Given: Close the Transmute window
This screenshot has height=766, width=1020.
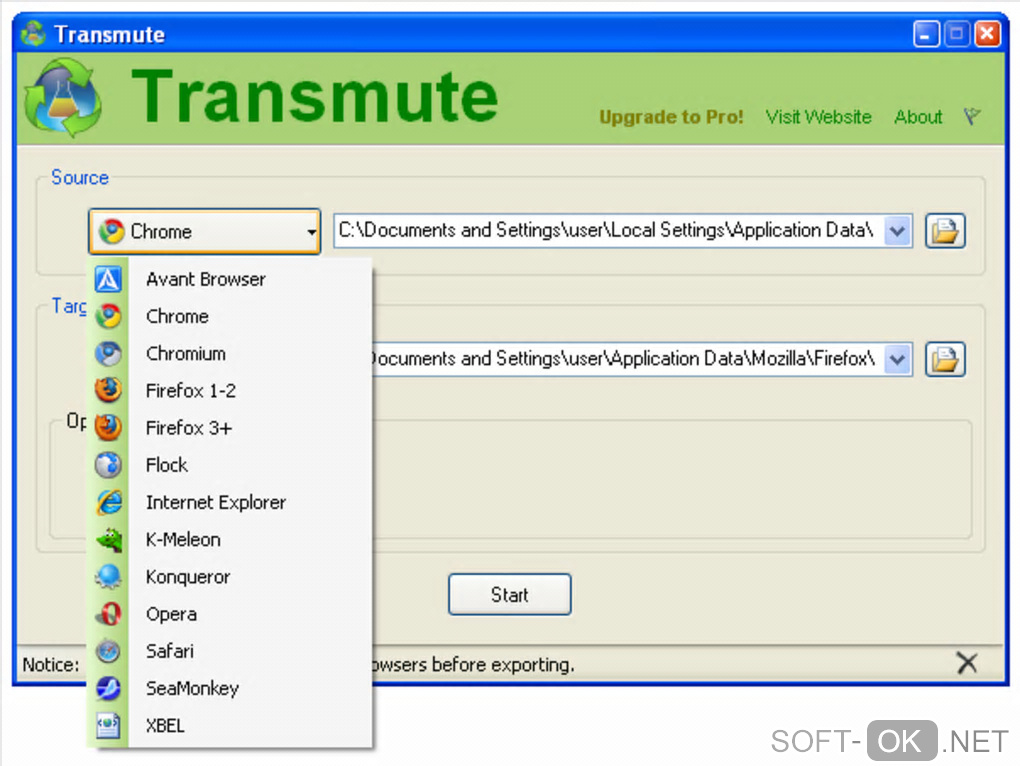Looking at the screenshot, I should (x=987, y=34).
